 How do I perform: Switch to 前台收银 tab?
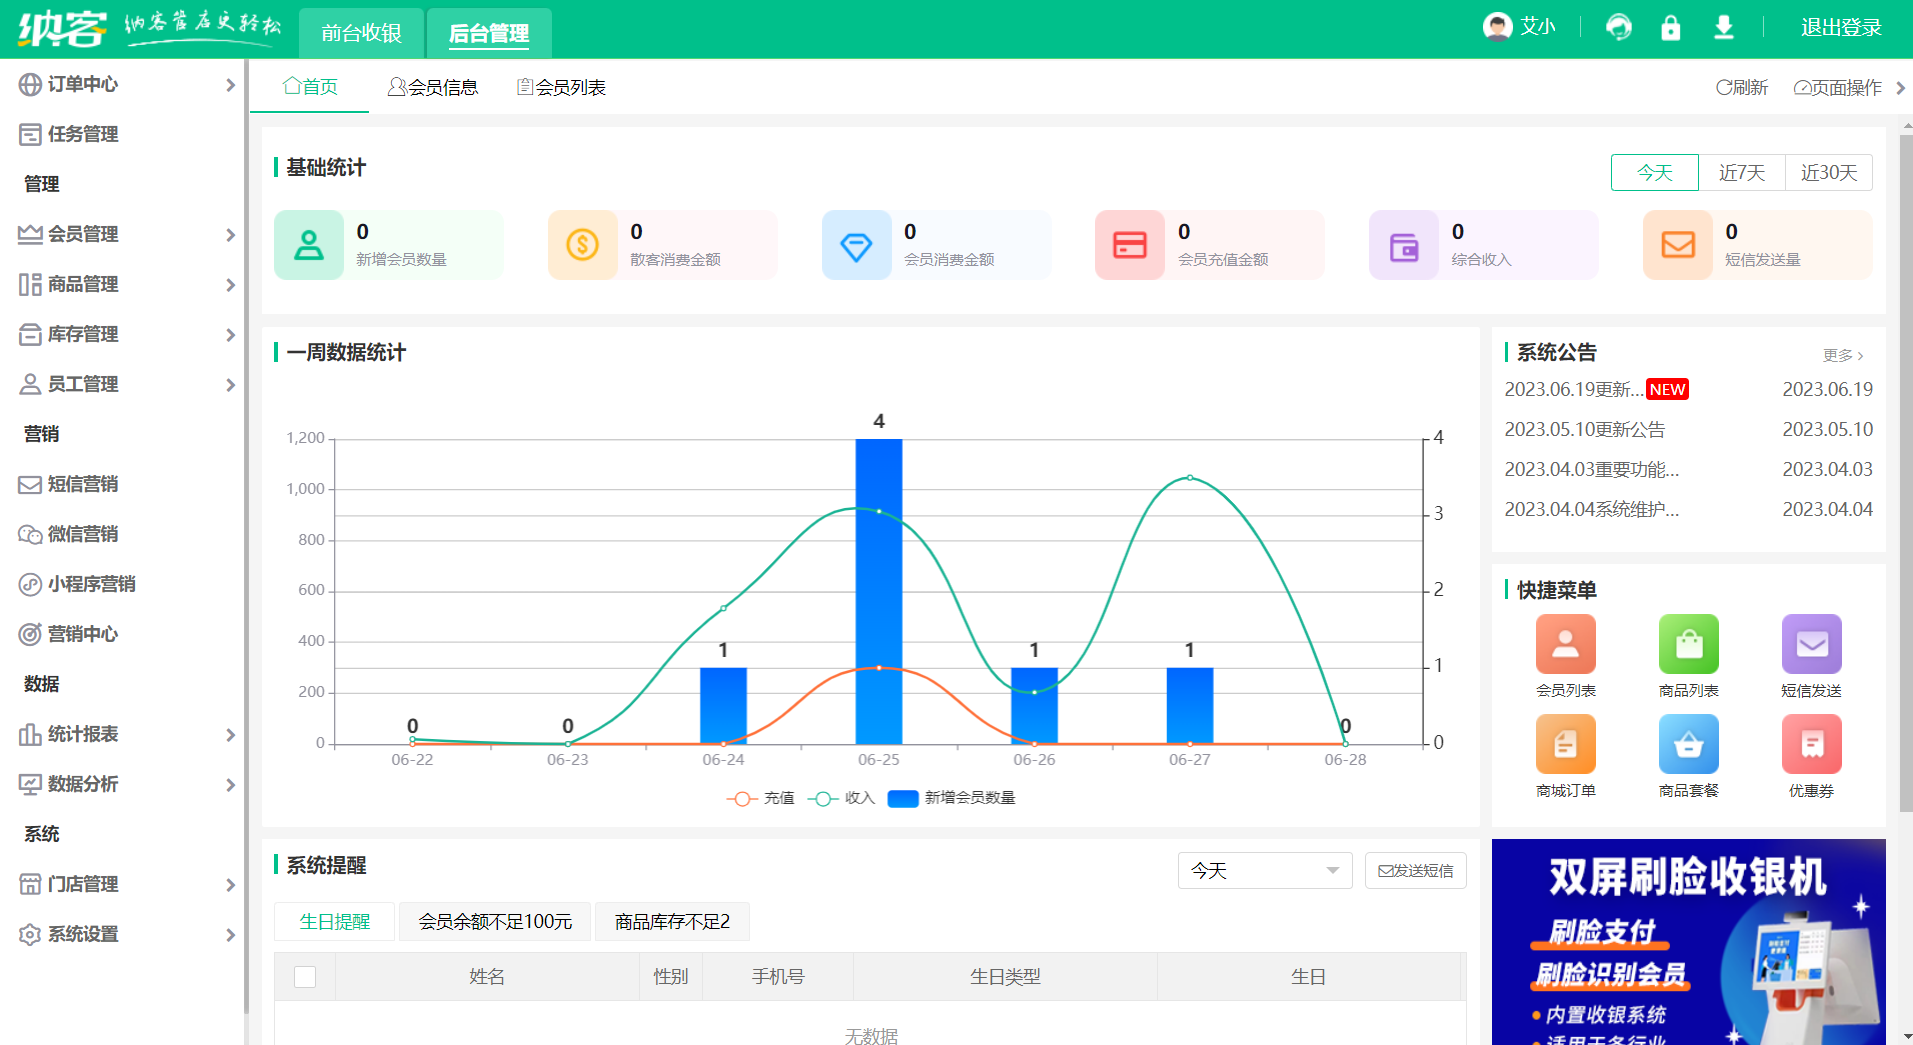point(361,33)
